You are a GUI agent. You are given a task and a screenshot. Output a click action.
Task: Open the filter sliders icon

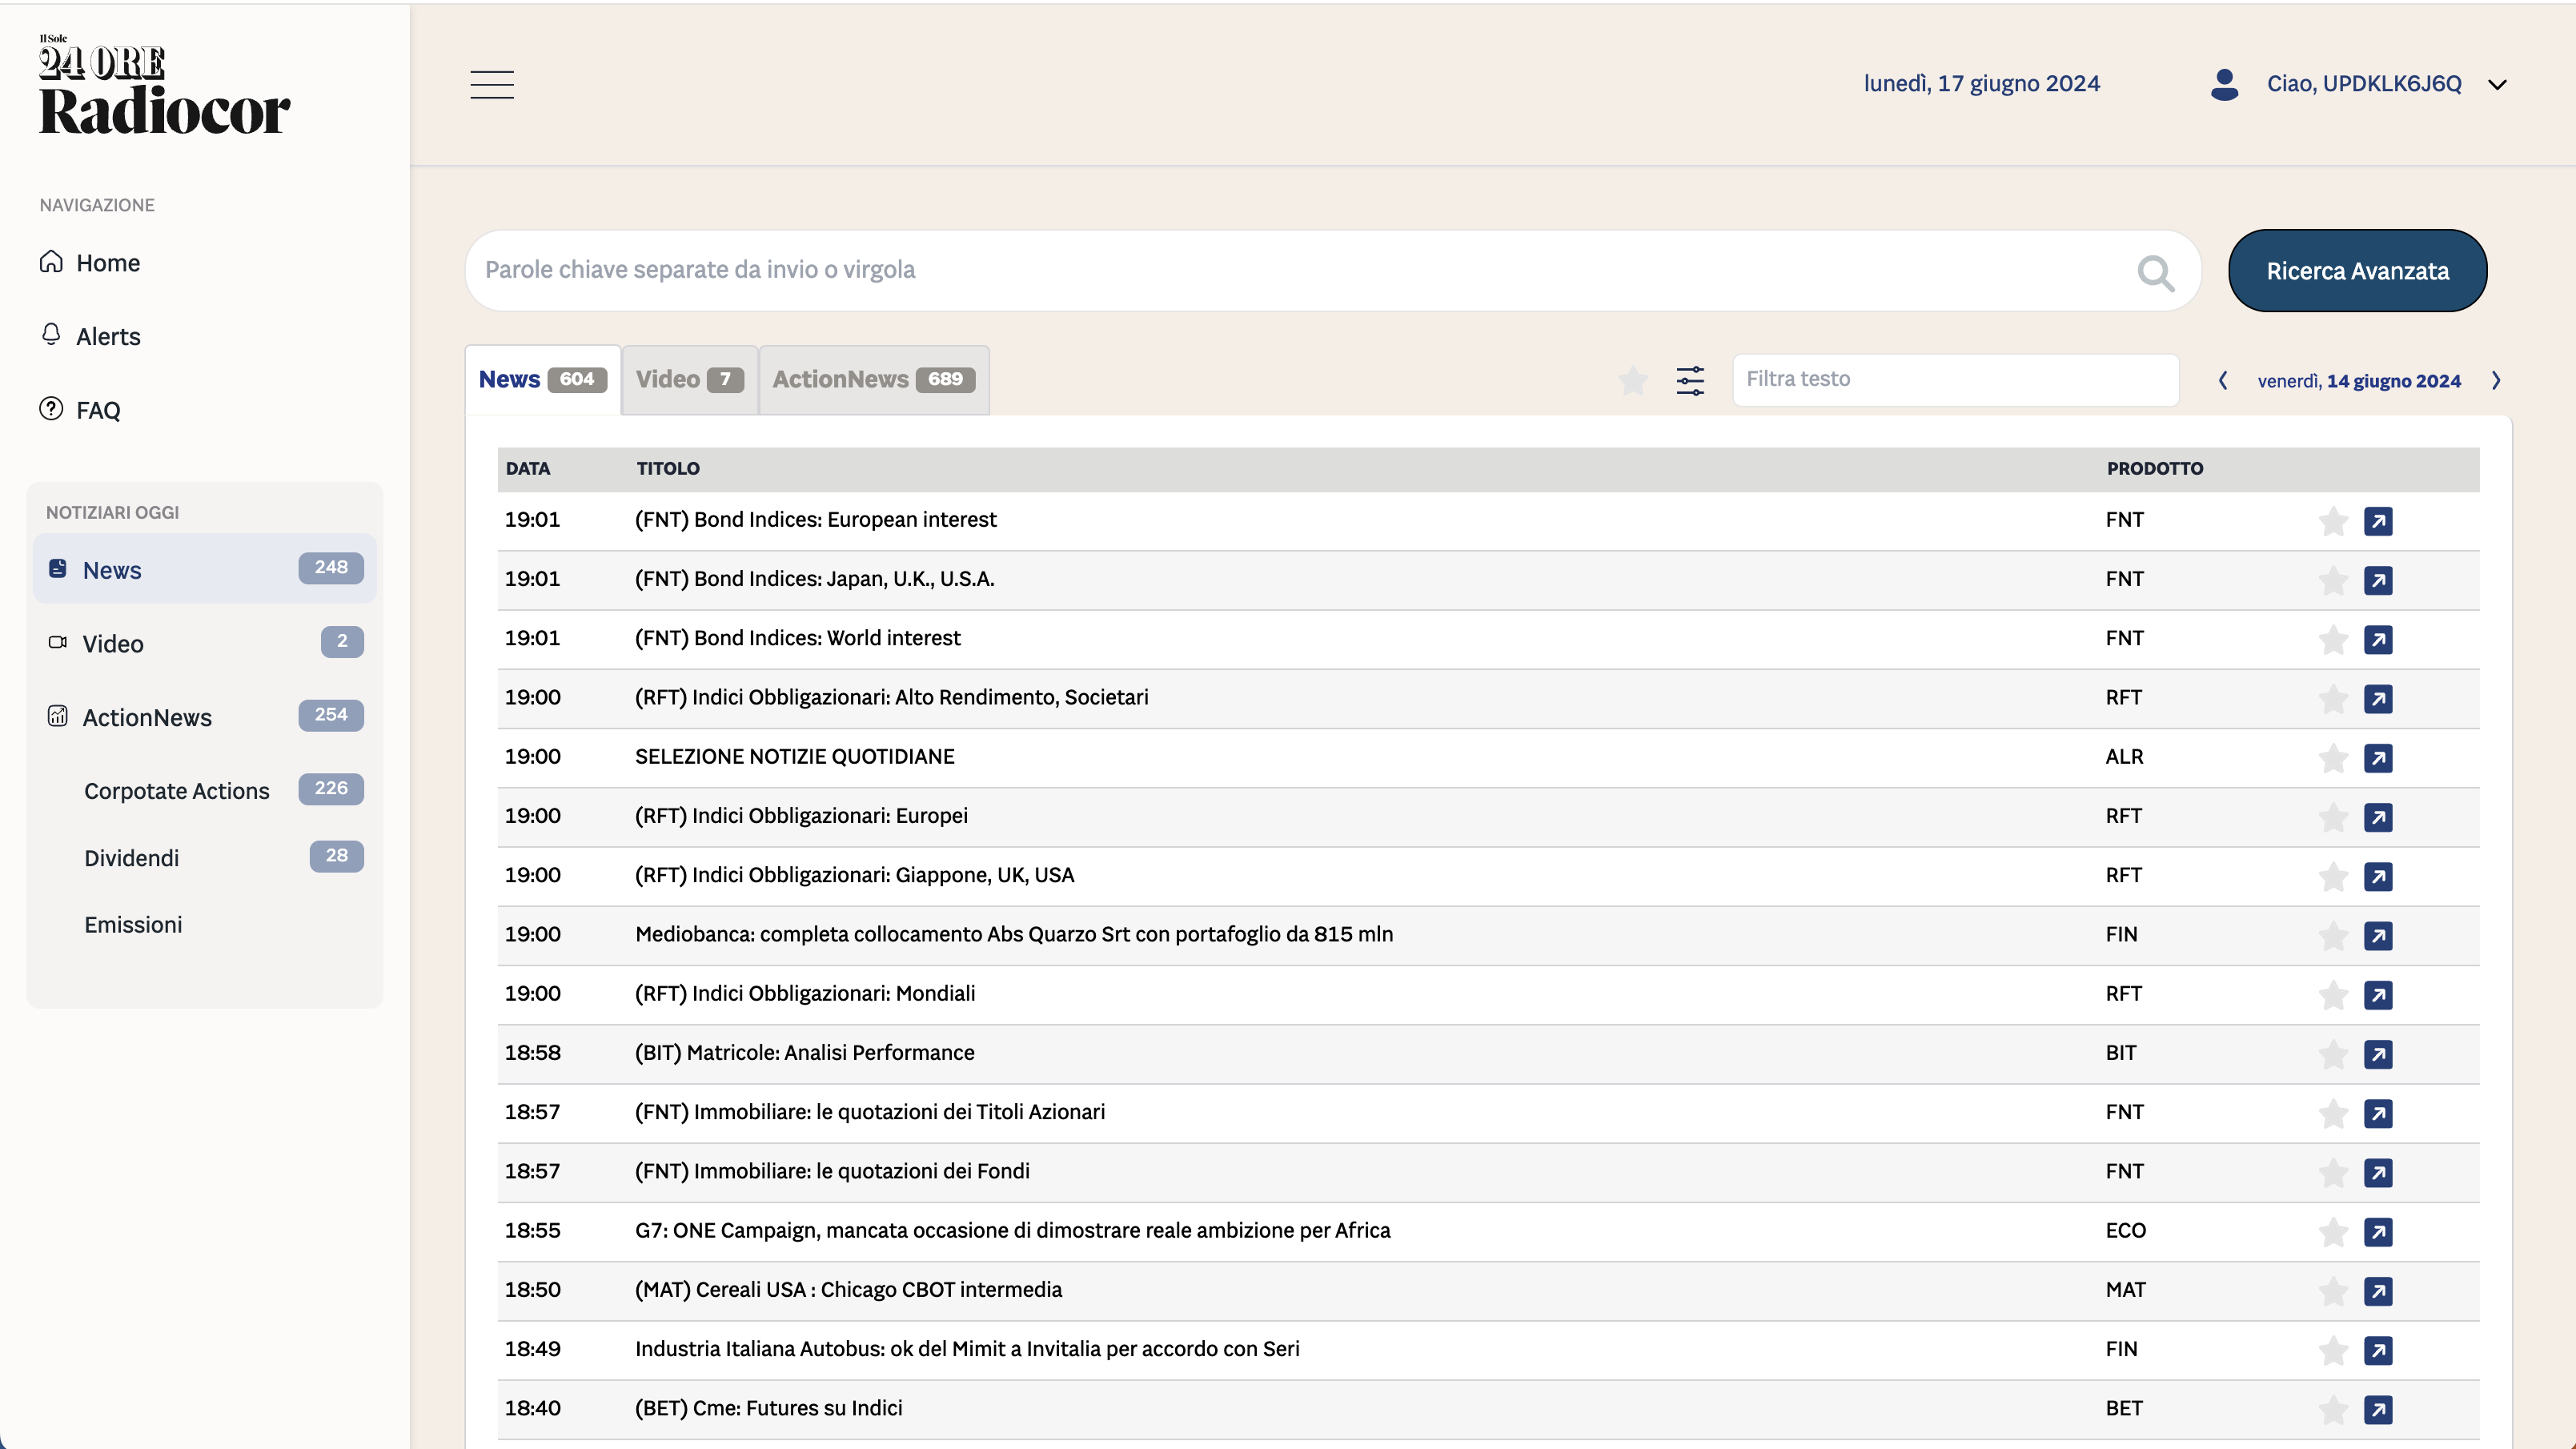[x=1690, y=380]
